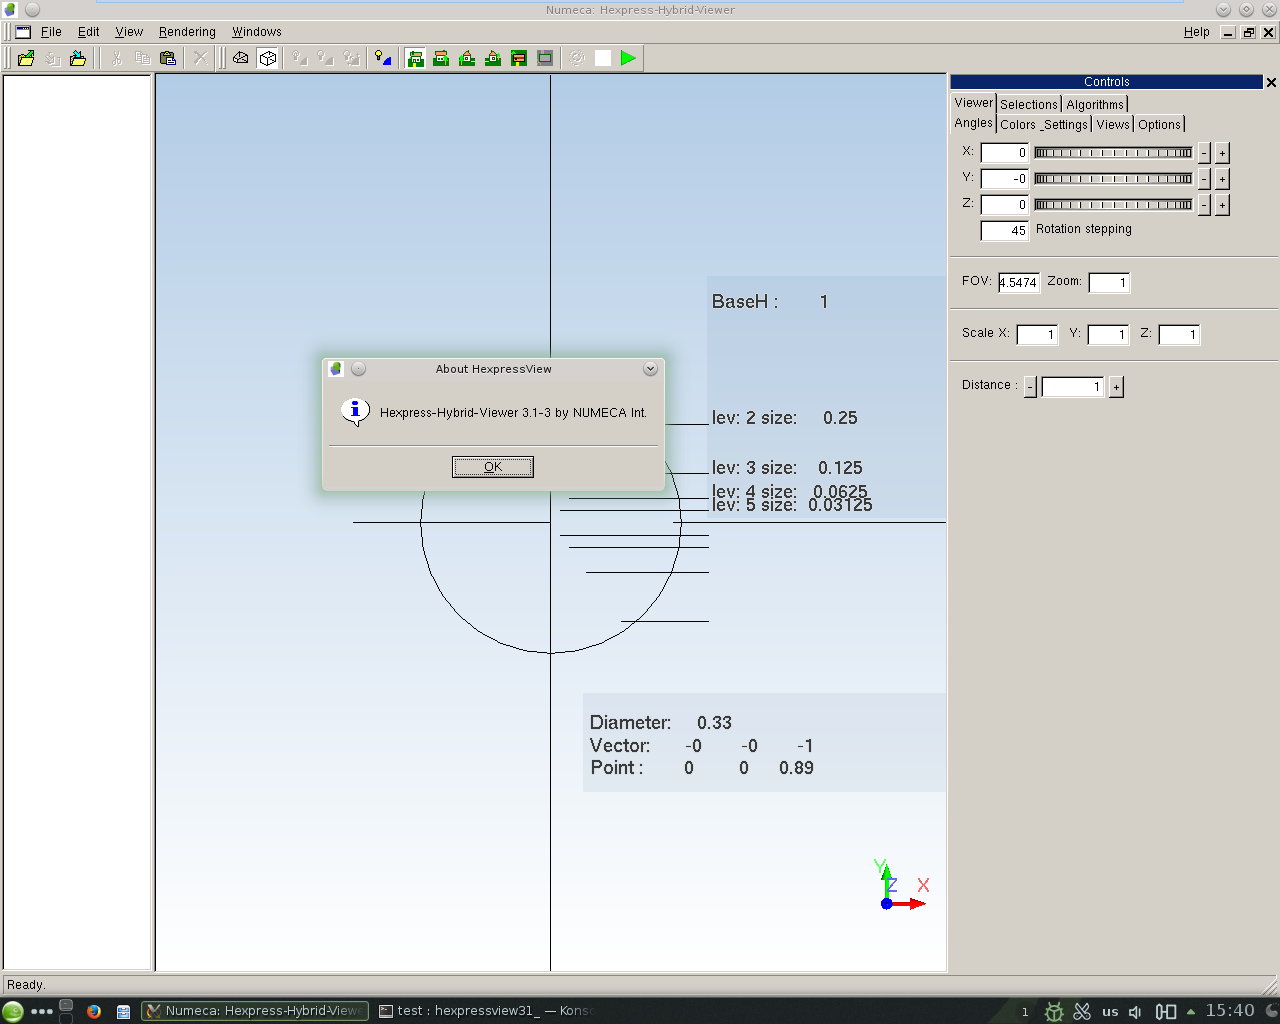Select the second green house view icon

click(x=441, y=58)
